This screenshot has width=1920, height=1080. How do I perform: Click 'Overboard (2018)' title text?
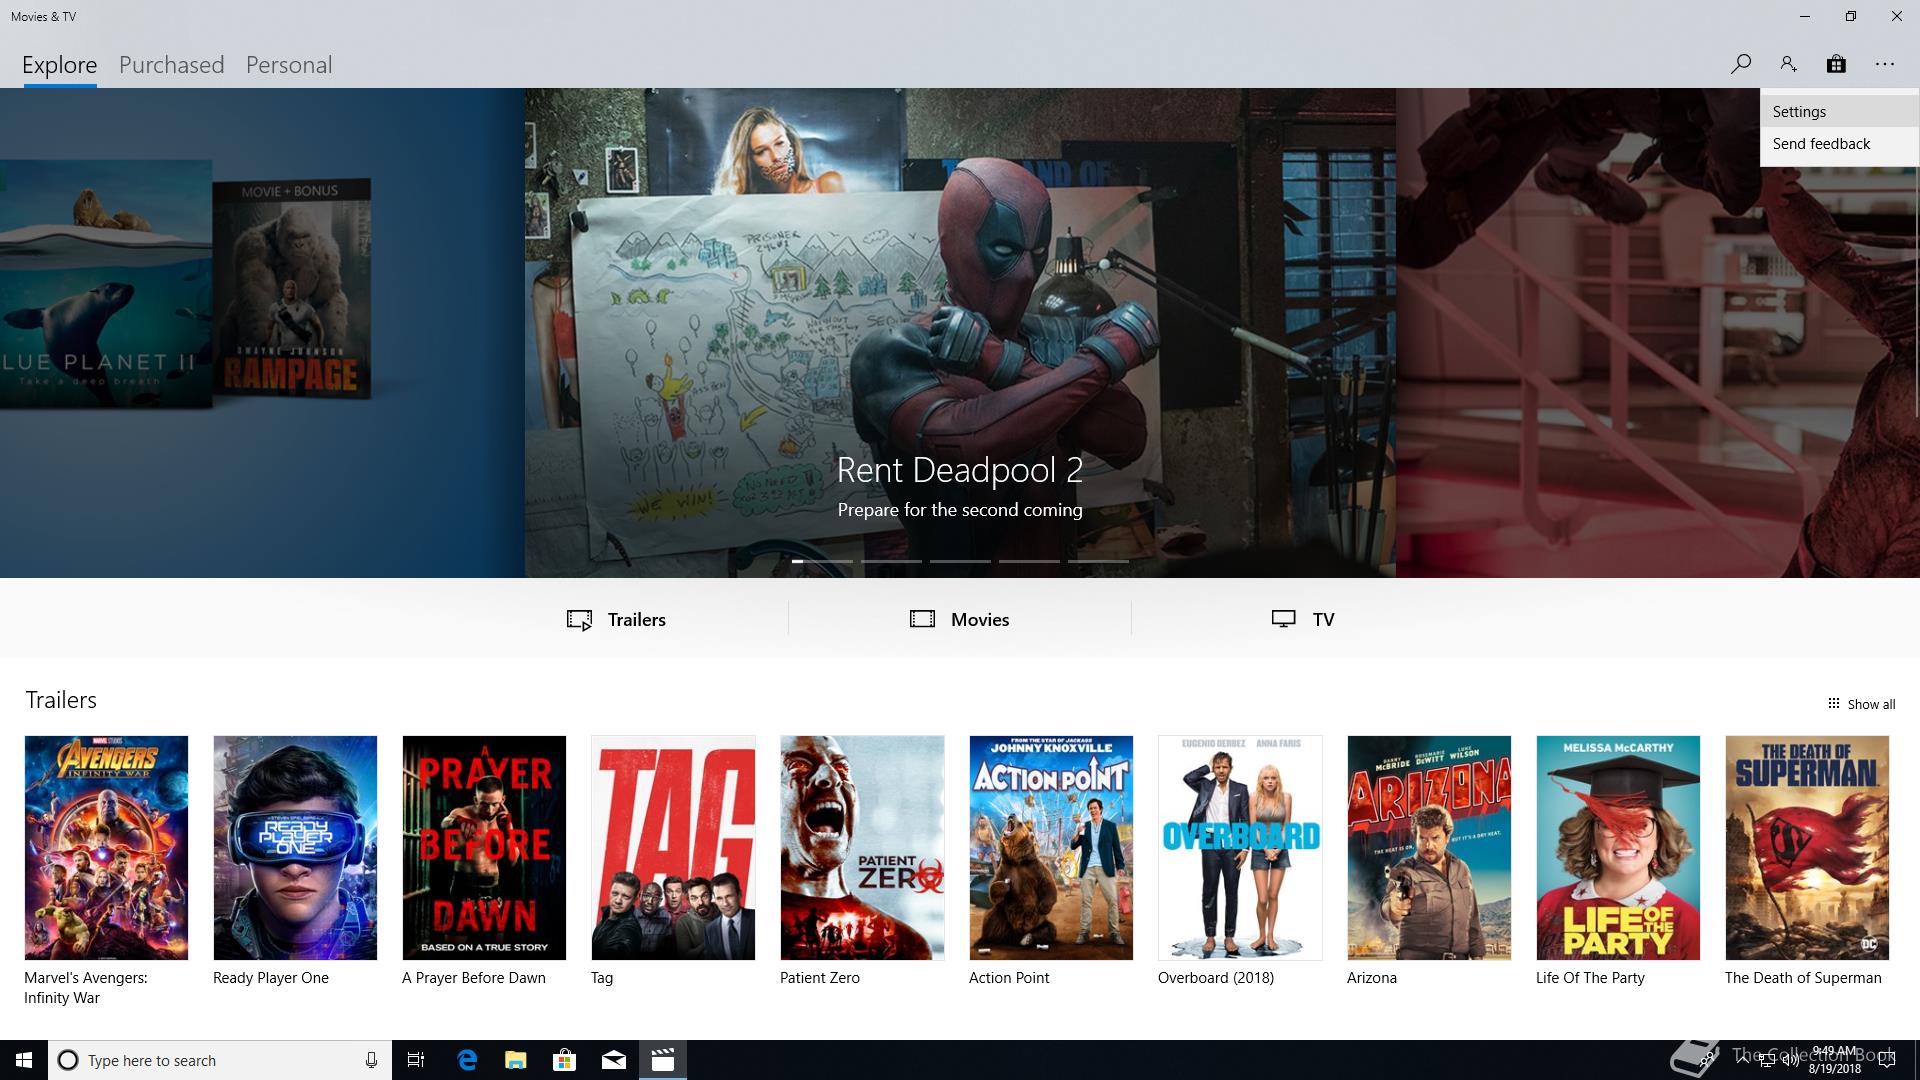(x=1216, y=978)
